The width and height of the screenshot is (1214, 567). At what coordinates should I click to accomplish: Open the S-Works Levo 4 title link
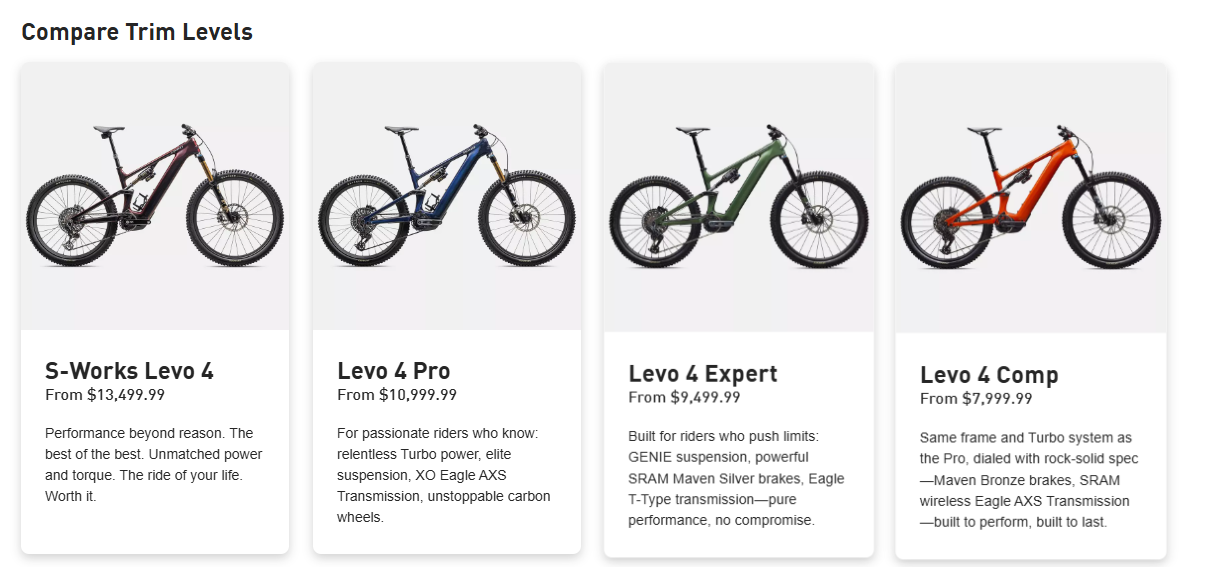coord(129,371)
